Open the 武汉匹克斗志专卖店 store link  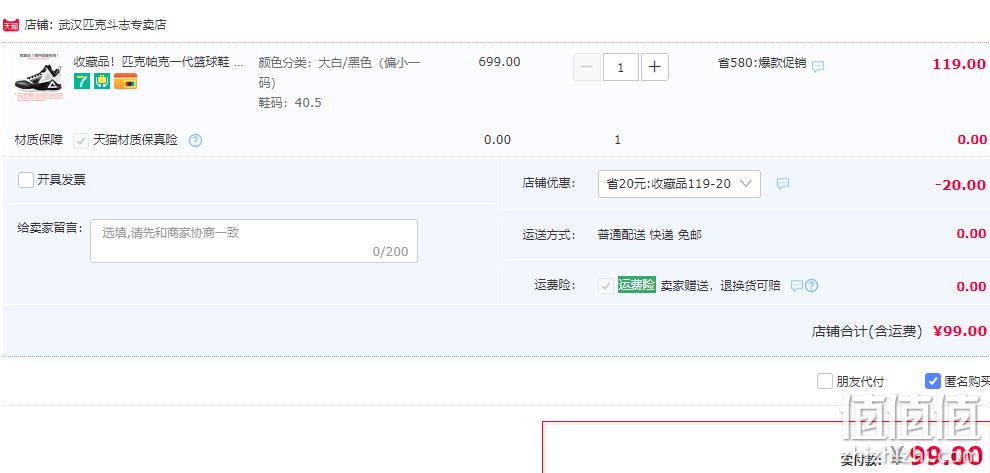point(112,25)
